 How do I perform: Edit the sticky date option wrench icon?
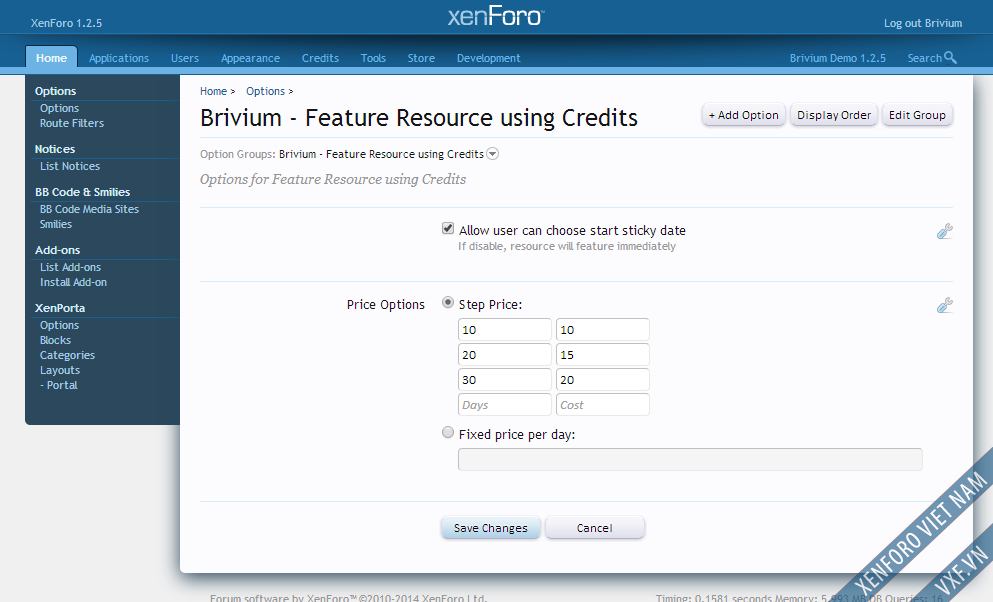944,231
